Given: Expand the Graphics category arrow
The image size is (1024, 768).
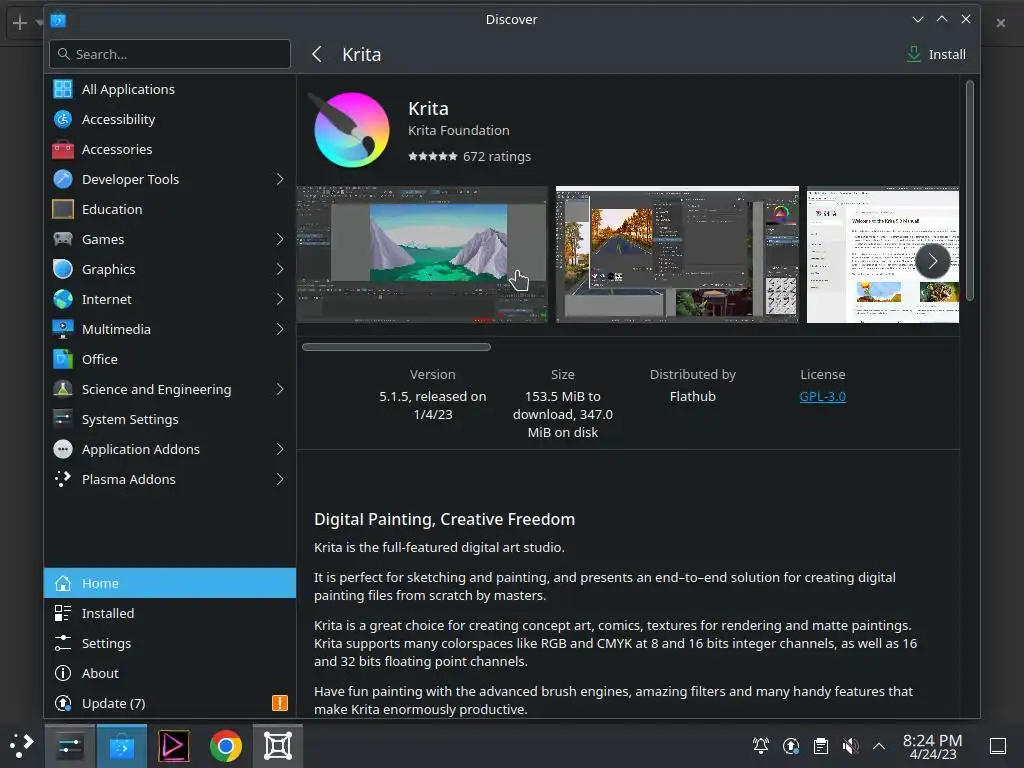Looking at the screenshot, I should click(x=280, y=269).
